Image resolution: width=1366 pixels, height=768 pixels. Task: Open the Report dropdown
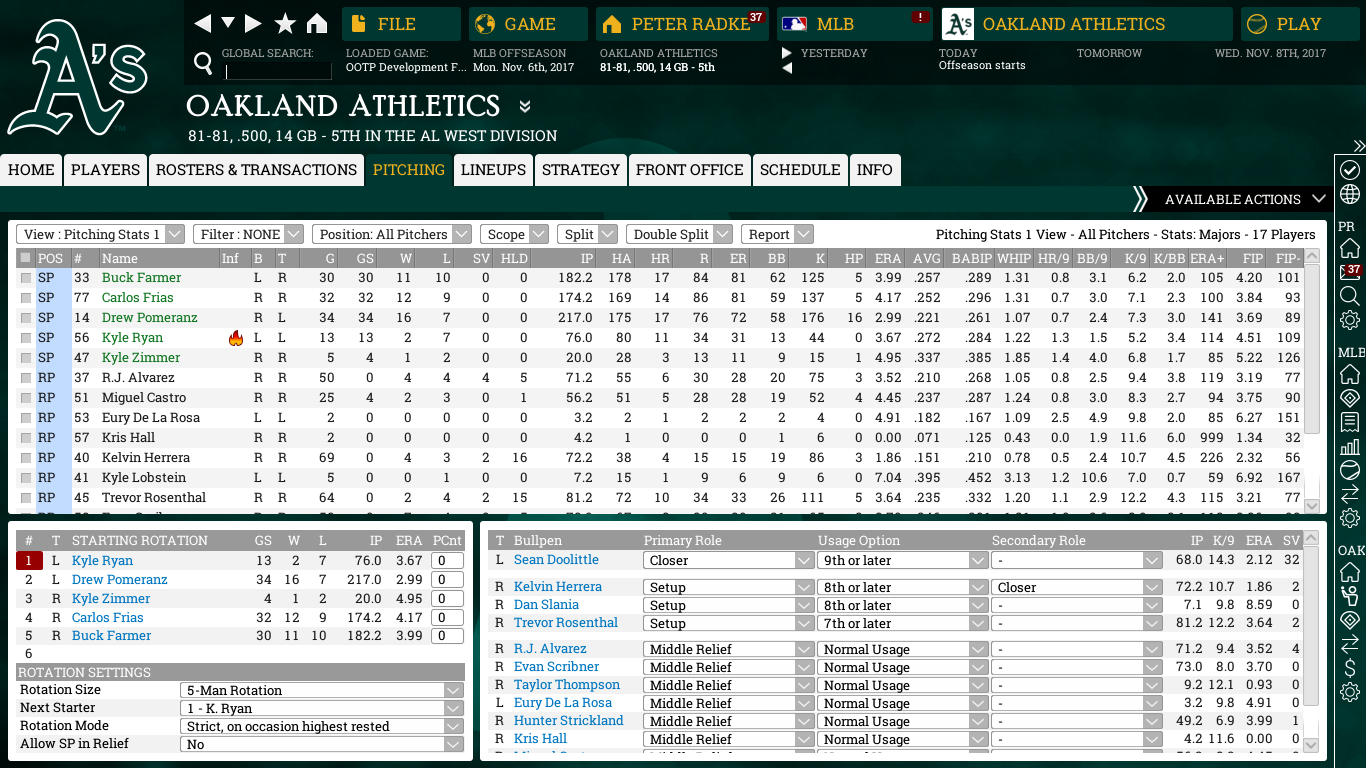click(778, 234)
